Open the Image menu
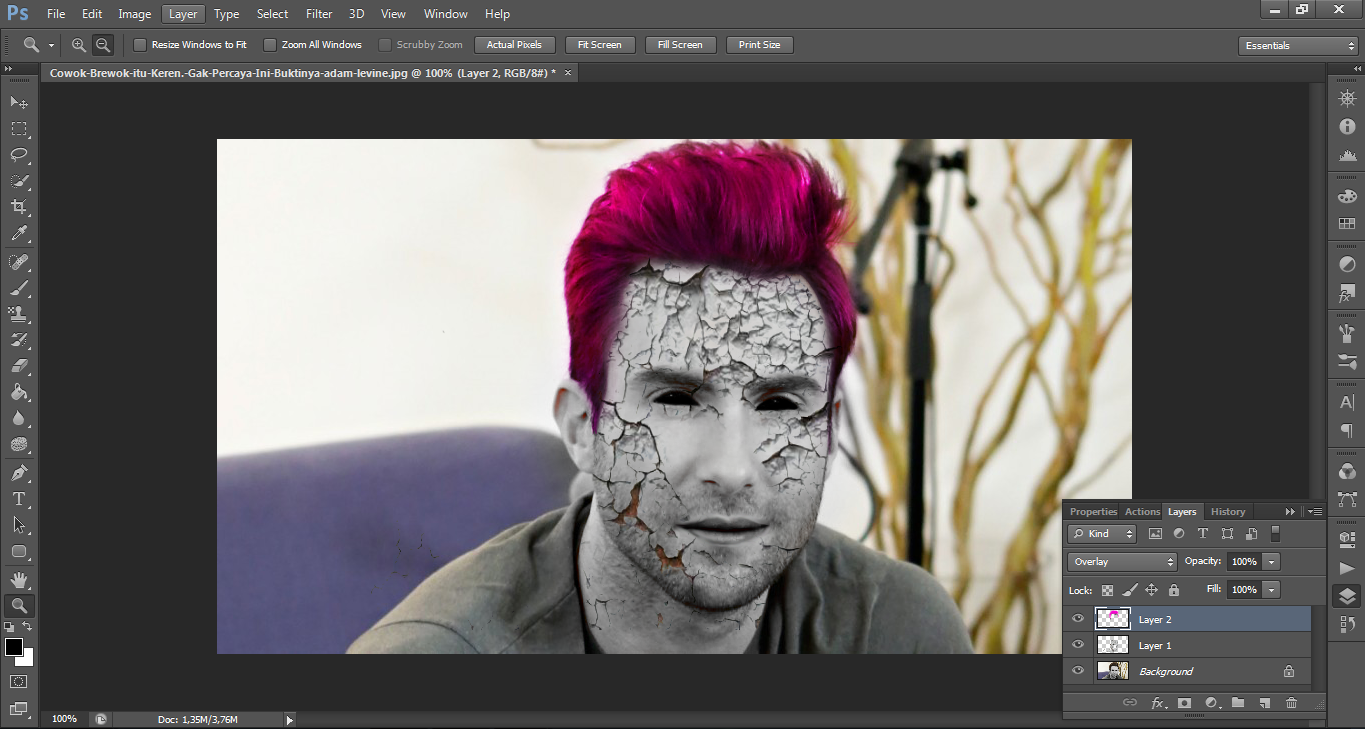 (x=135, y=14)
